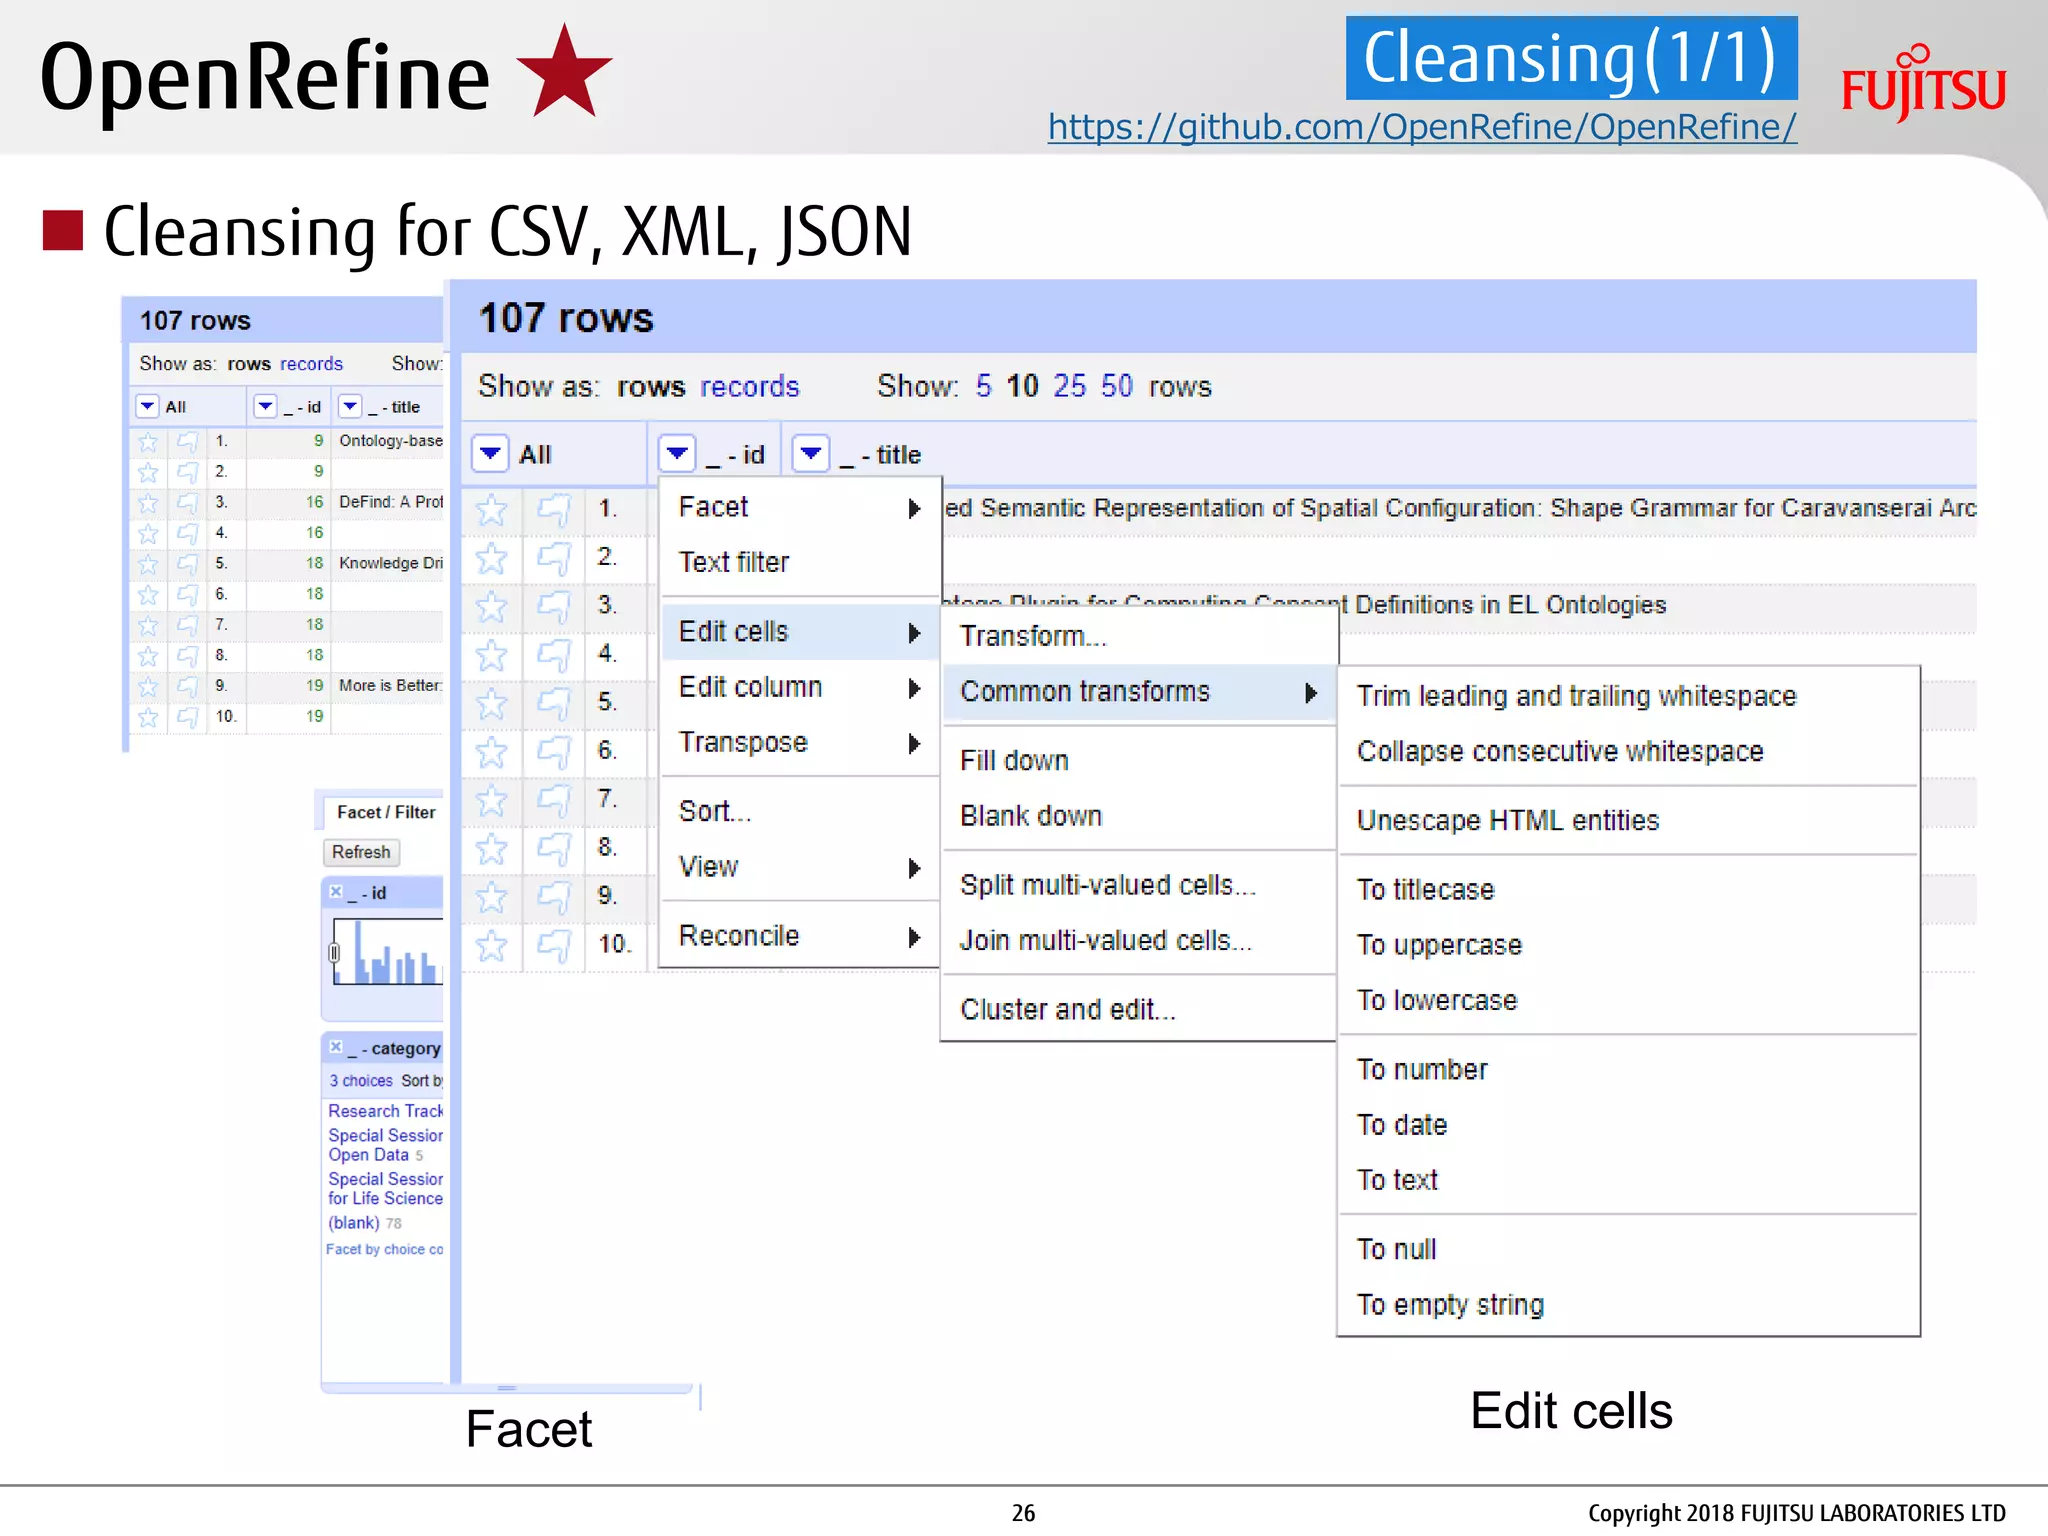Star row 1 in the large grid
2048x1536 pixels.
click(491, 510)
